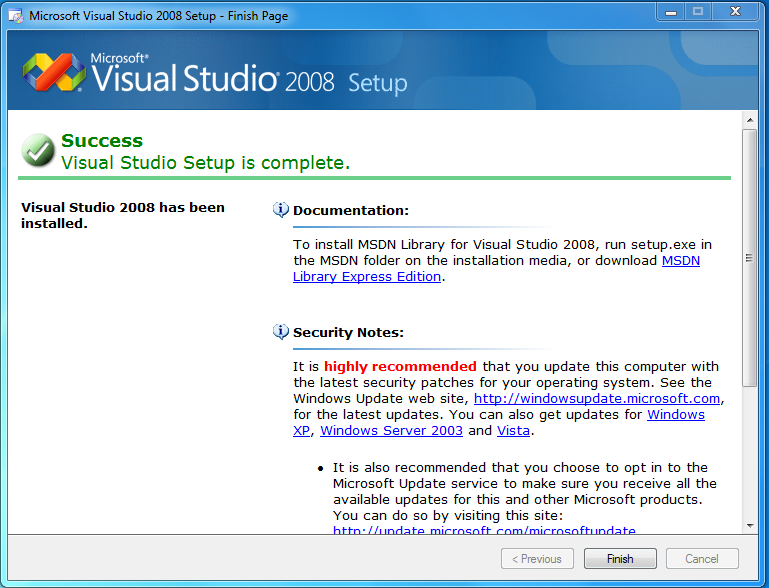Open the Windows Server 2003 link

[x=391, y=431]
